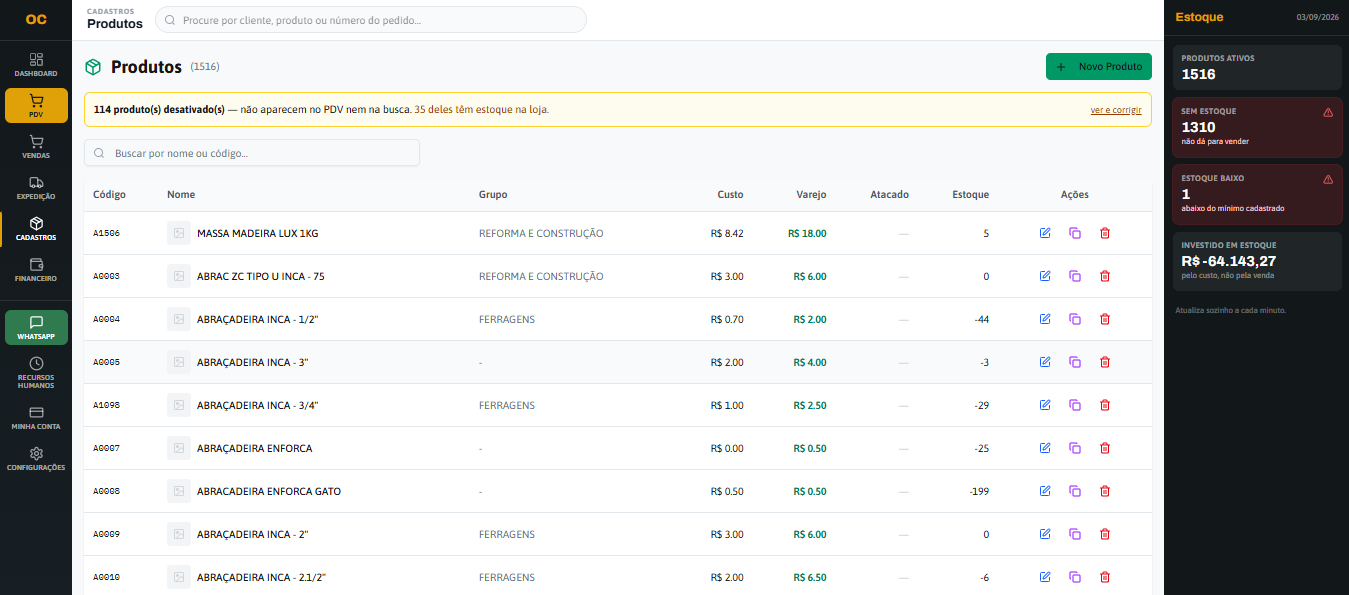Viewport: 1349px width, 595px height.
Task: Open the WhatsApp sidebar button
Action: (36, 327)
